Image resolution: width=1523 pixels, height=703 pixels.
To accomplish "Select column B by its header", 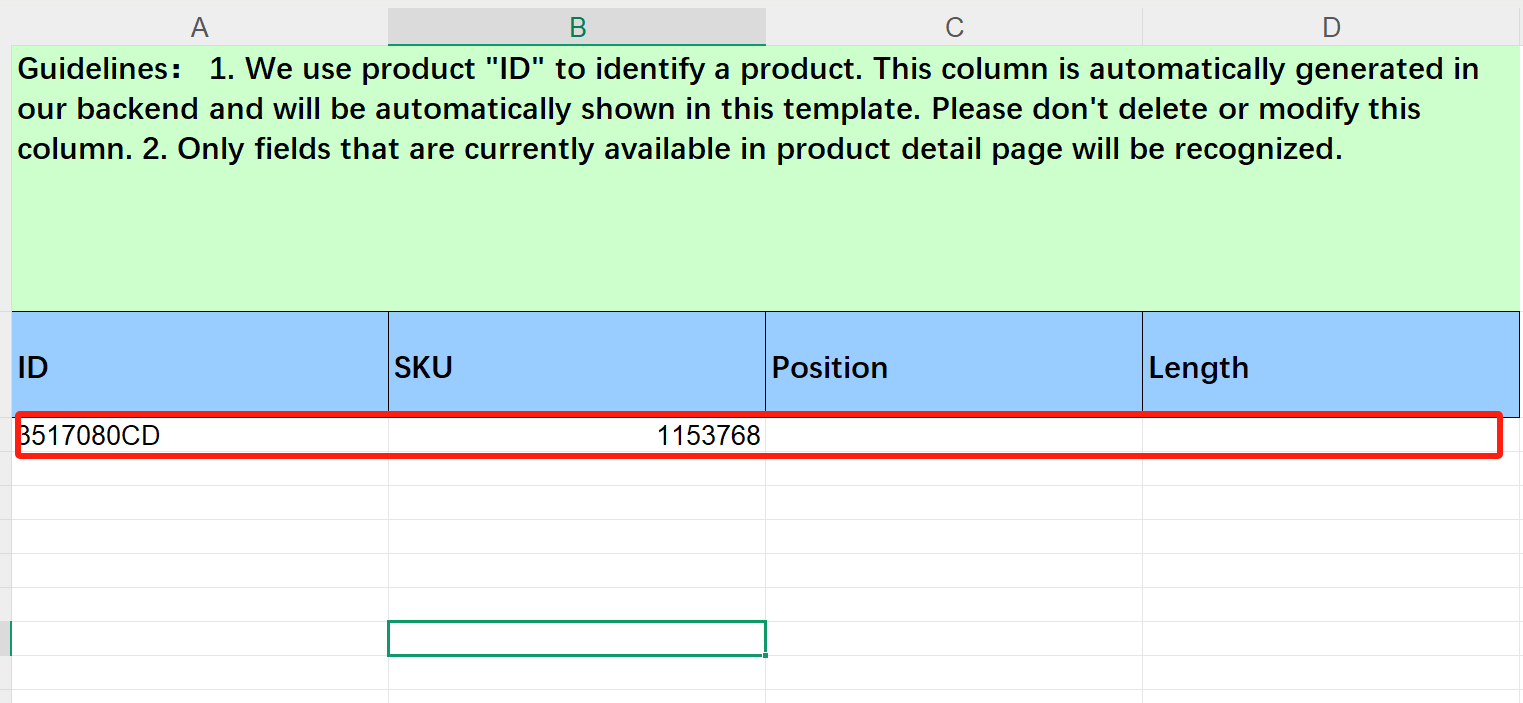I will pos(577,27).
